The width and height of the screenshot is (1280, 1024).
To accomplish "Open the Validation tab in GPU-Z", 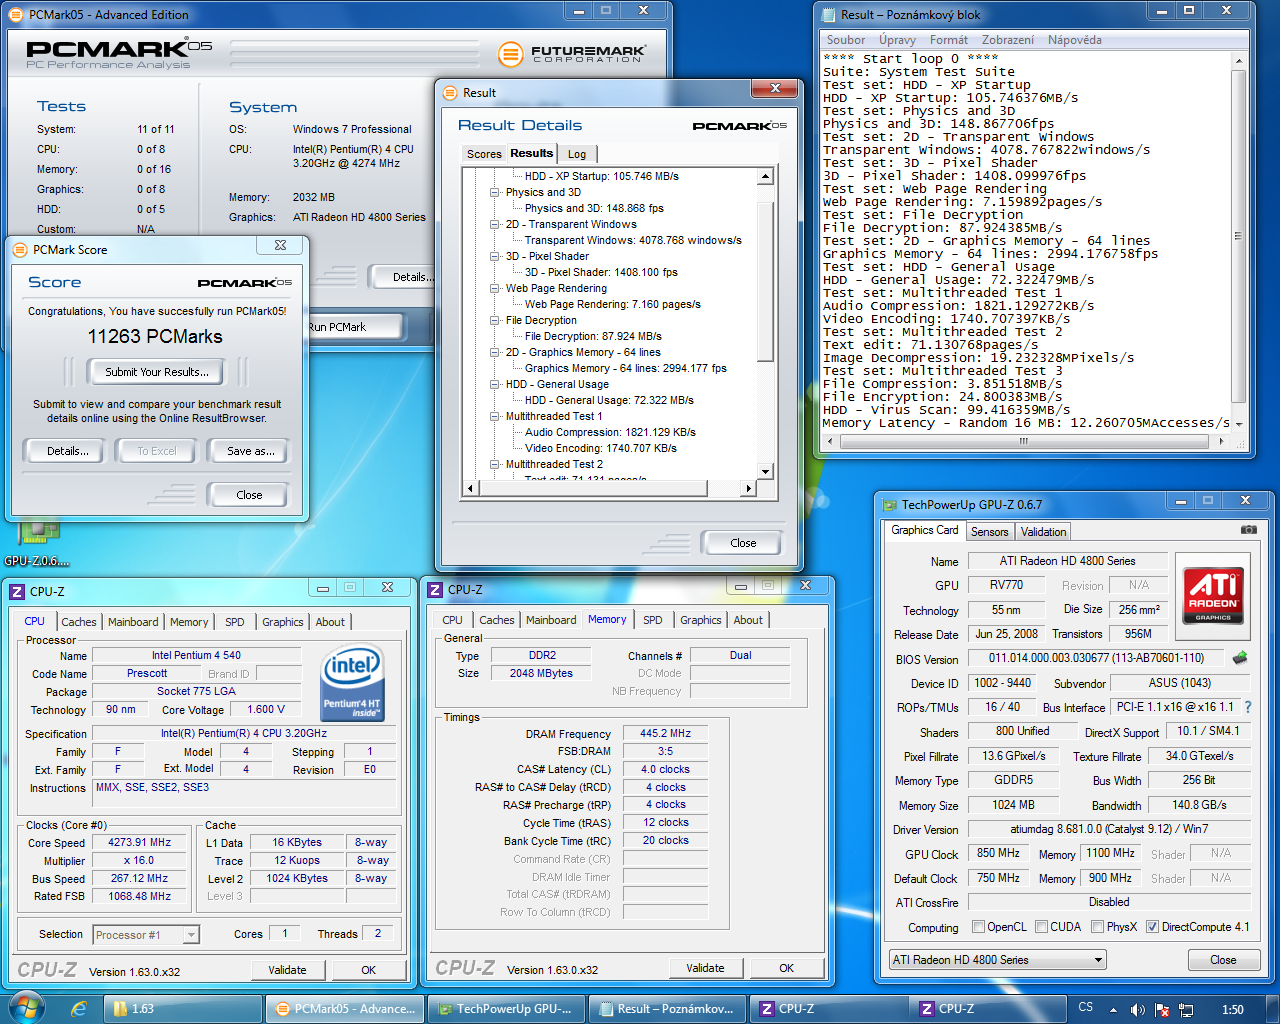I will [1043, 532].
